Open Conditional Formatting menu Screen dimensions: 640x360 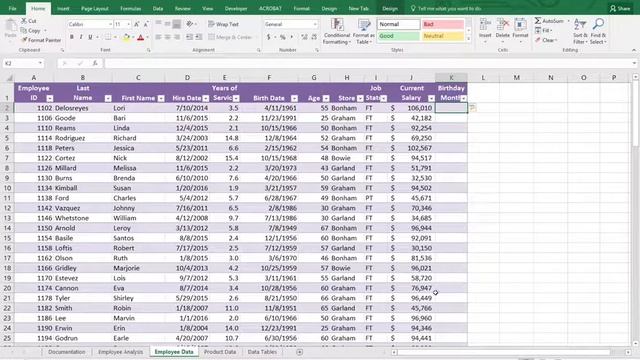pos(337,31)
